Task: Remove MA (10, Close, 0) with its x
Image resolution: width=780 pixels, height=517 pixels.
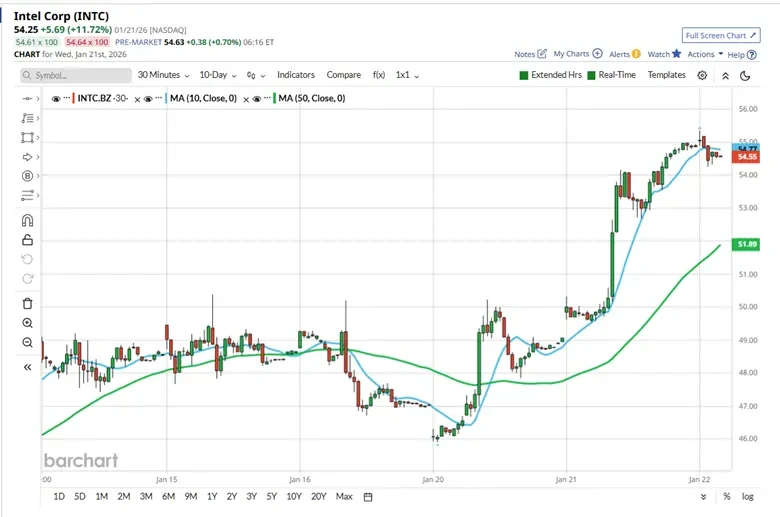Action: [246, 100]
